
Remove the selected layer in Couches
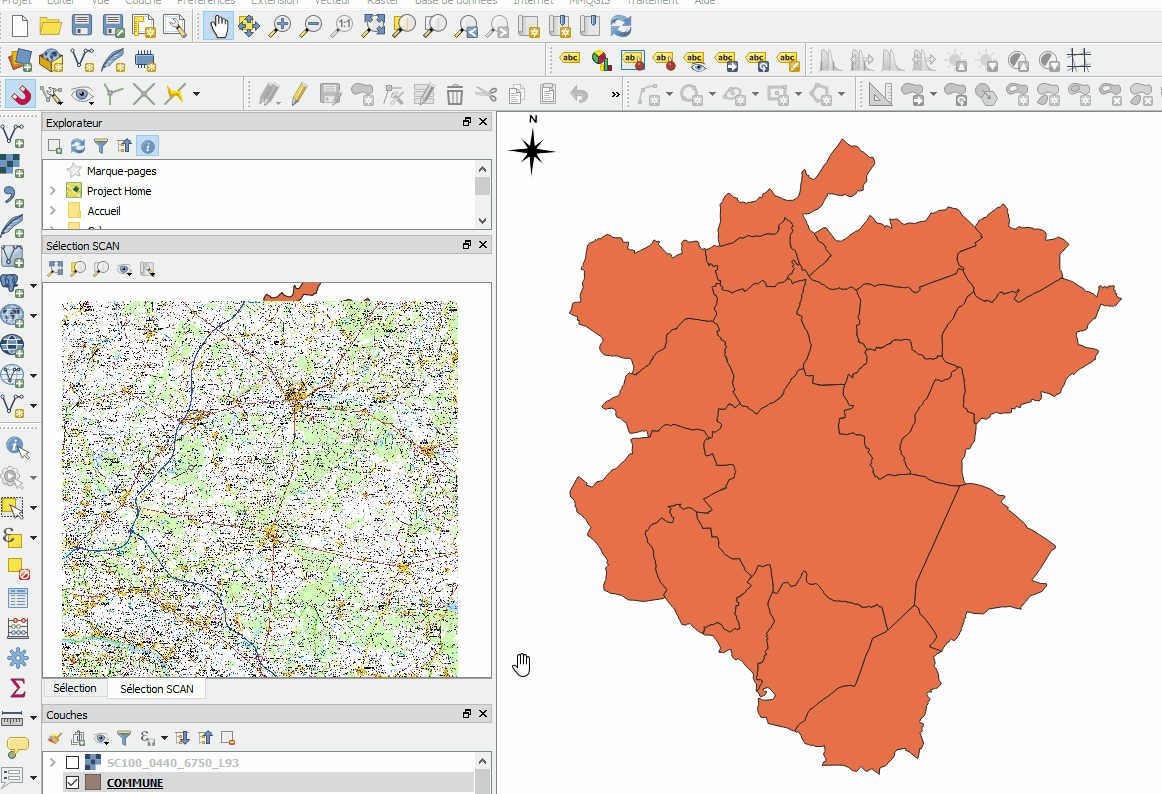[x=228, y=738]
